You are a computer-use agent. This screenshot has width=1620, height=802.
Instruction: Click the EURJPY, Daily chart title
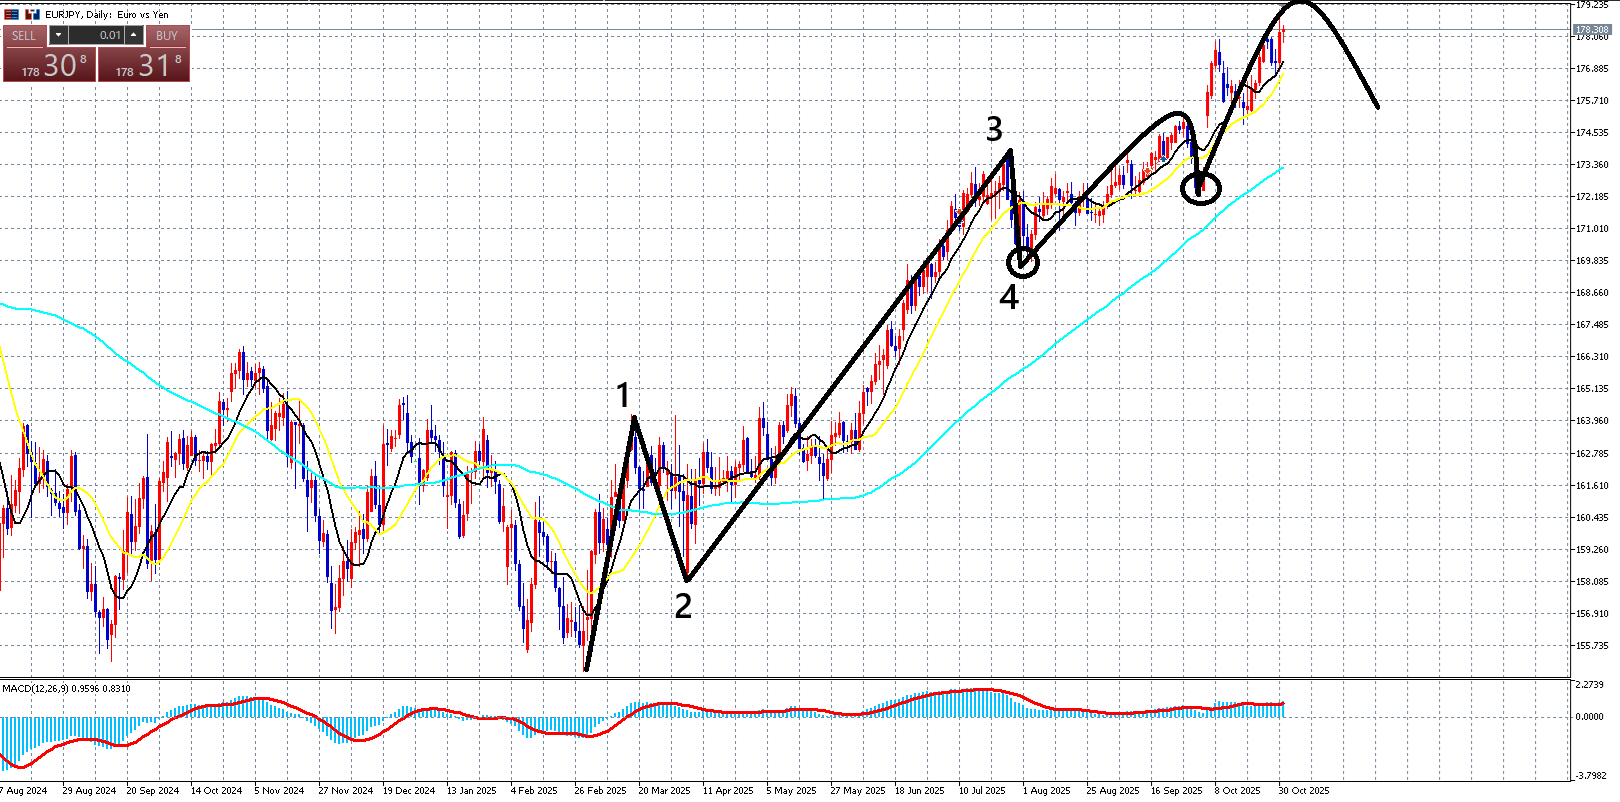[107, 14]
